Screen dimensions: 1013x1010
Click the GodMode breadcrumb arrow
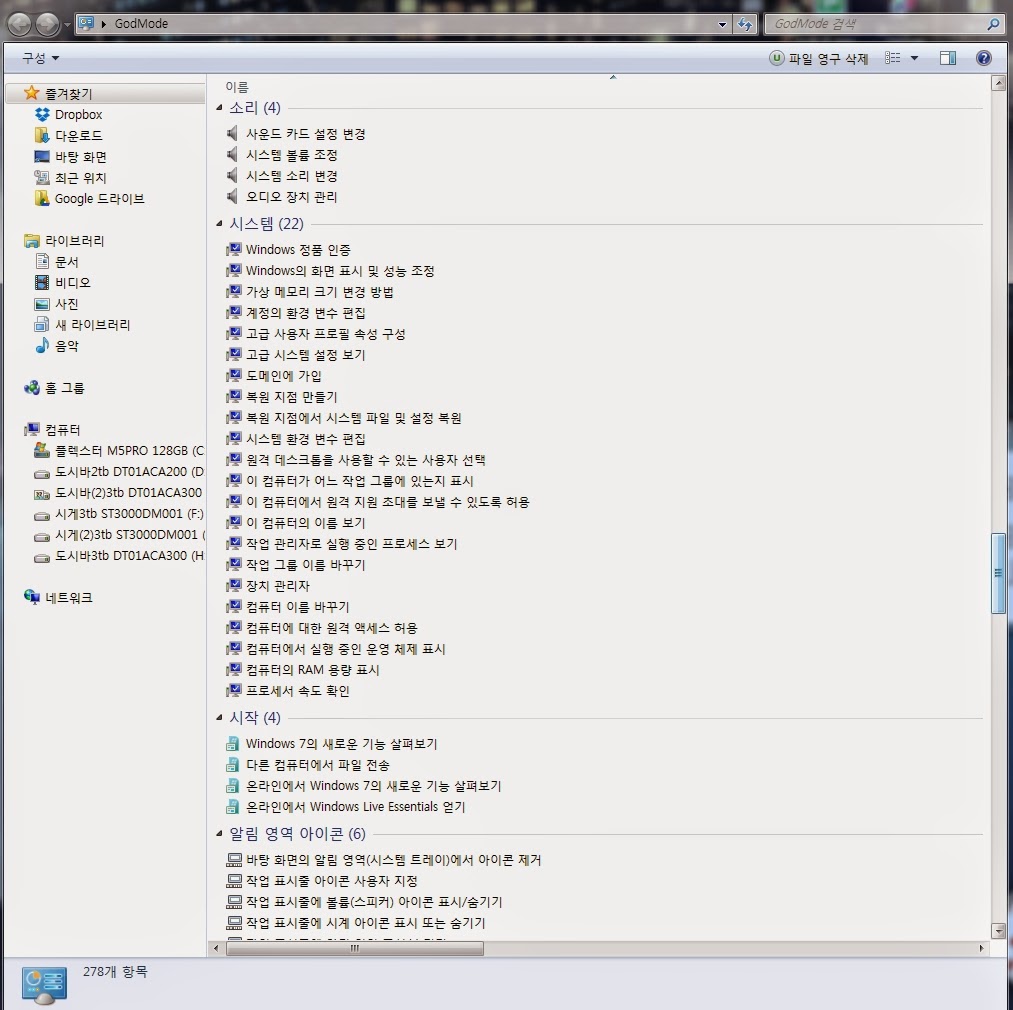pyautogui.click(x=104, y=24)
